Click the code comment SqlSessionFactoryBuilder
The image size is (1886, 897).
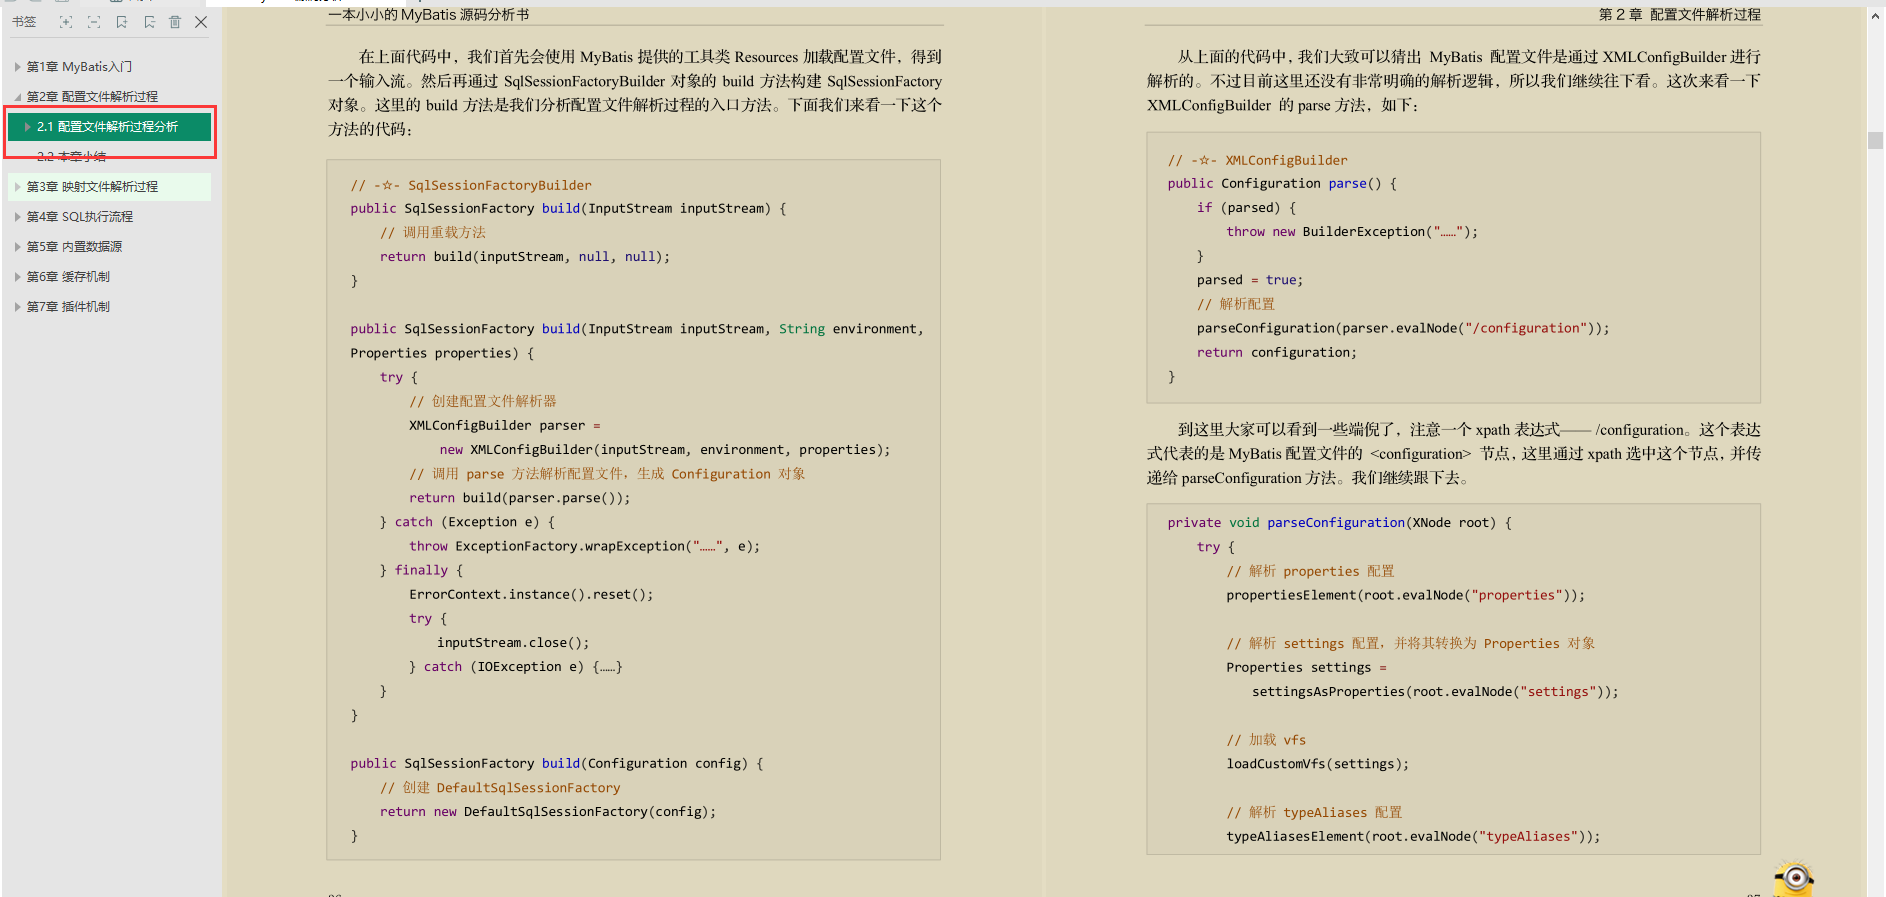(471, 185)
